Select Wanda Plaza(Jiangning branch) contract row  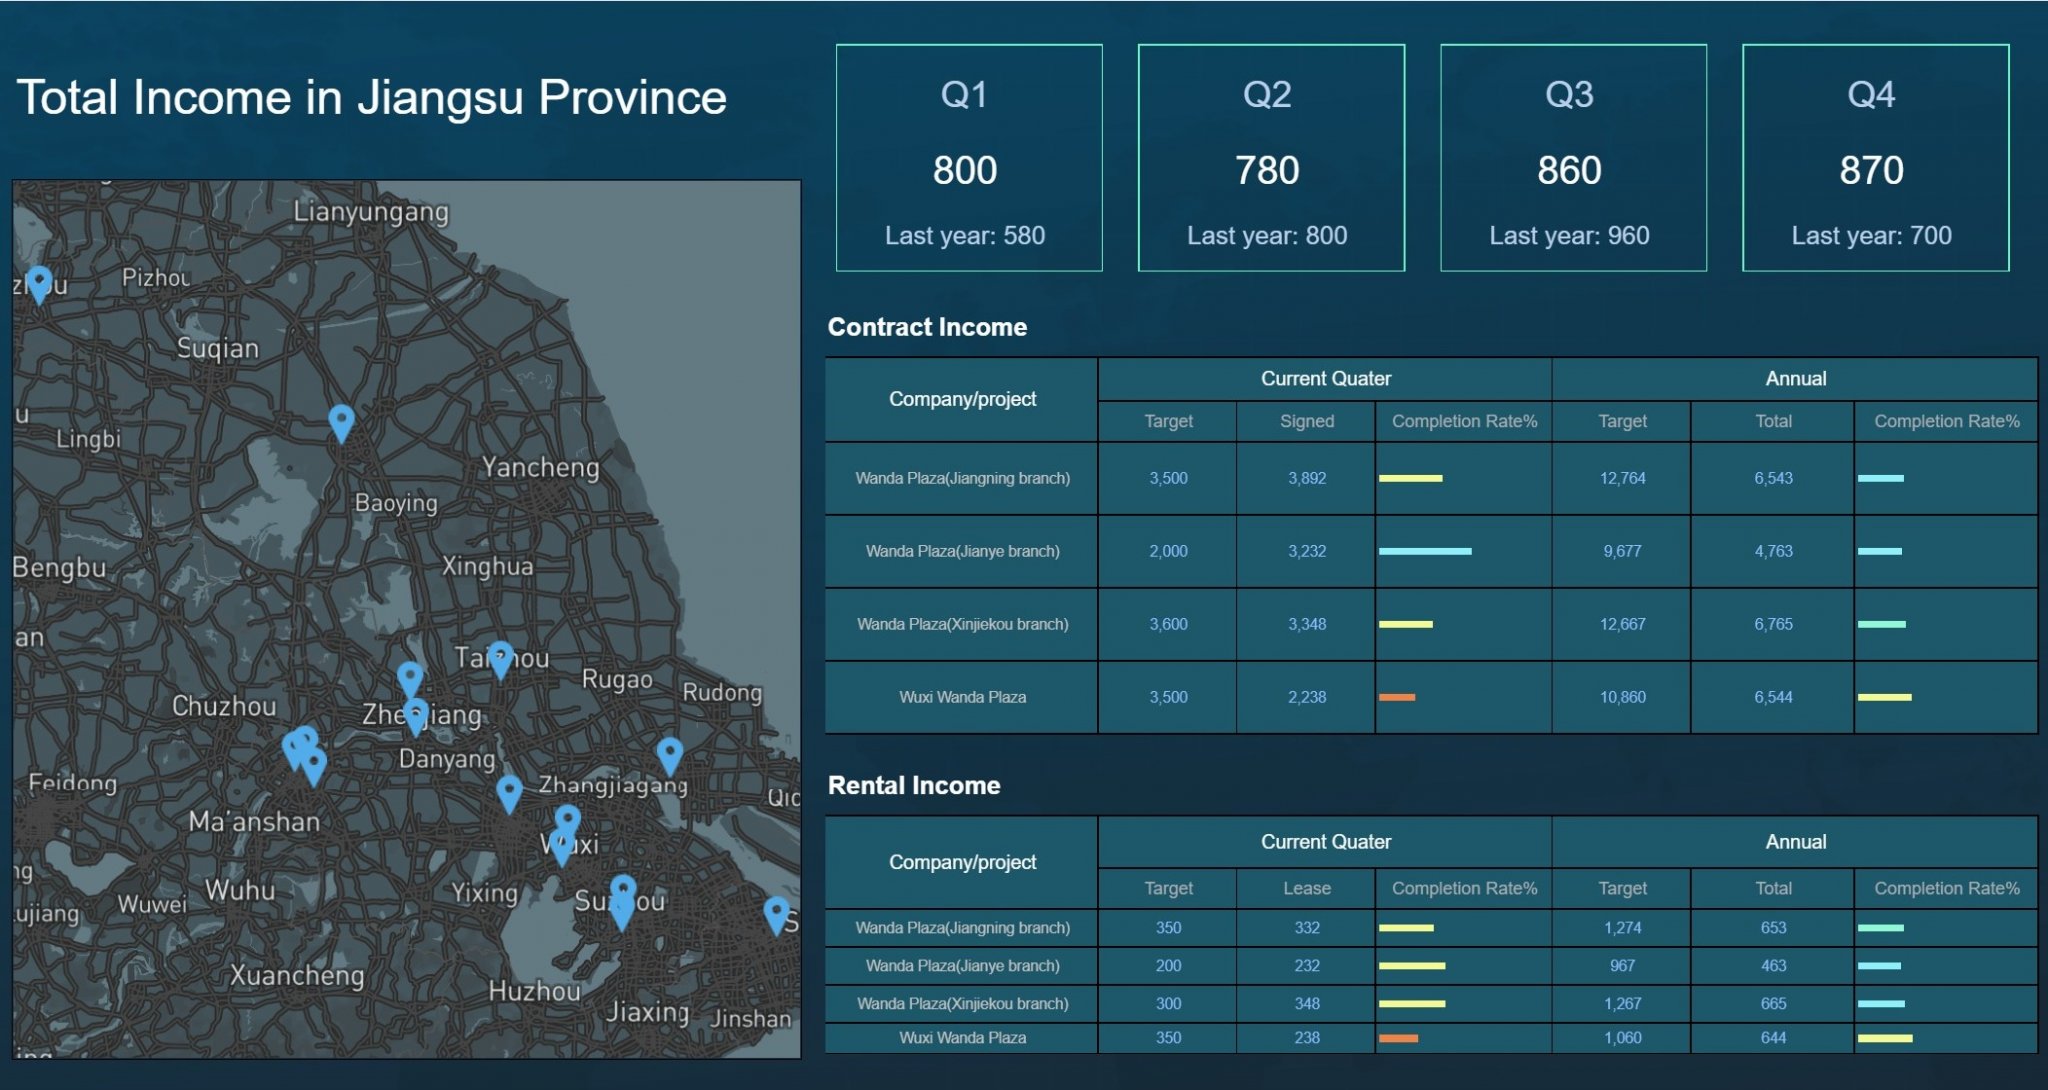click(962, 478)
